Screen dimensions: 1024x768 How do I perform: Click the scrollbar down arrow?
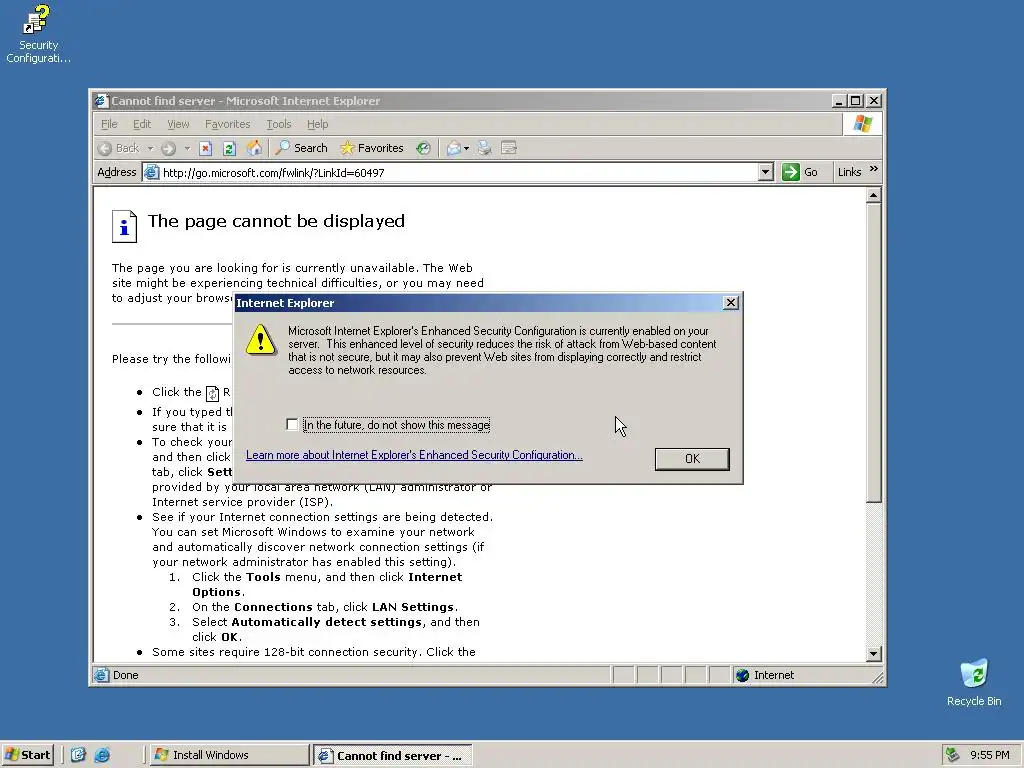coord(874,654)
